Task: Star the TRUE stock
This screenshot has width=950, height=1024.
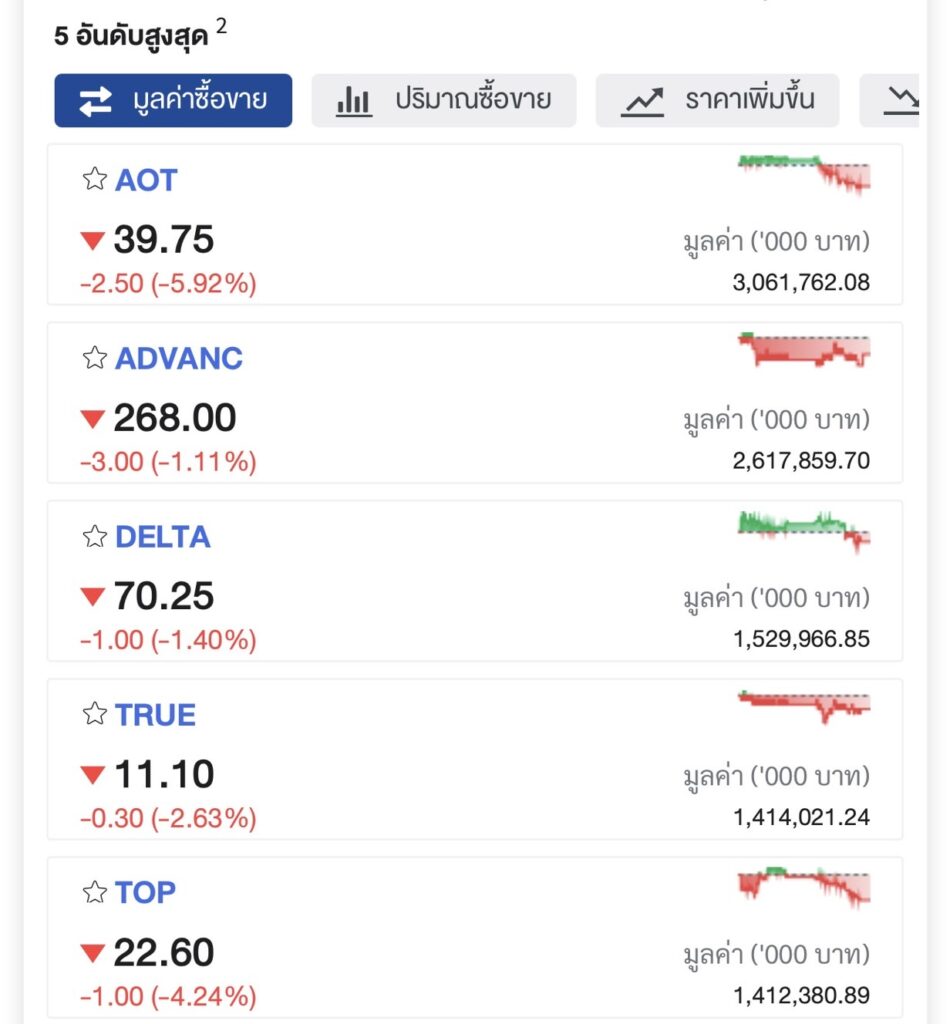Action: point(95,714)
